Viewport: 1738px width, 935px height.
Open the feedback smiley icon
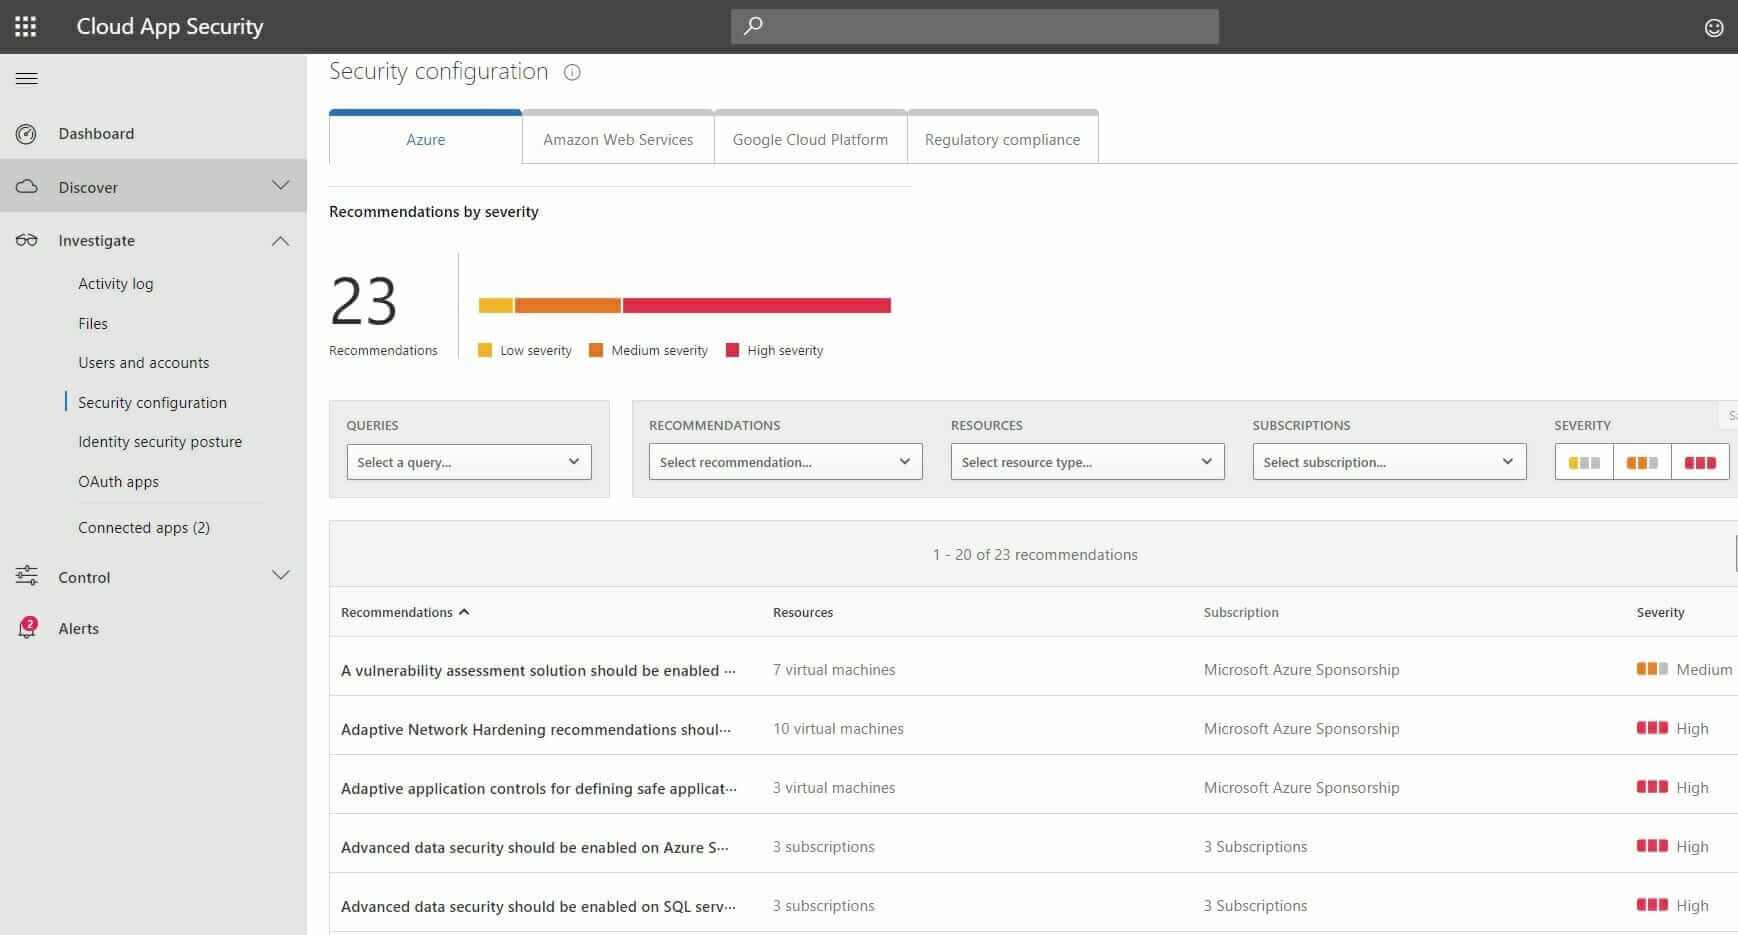(1714, 28)
